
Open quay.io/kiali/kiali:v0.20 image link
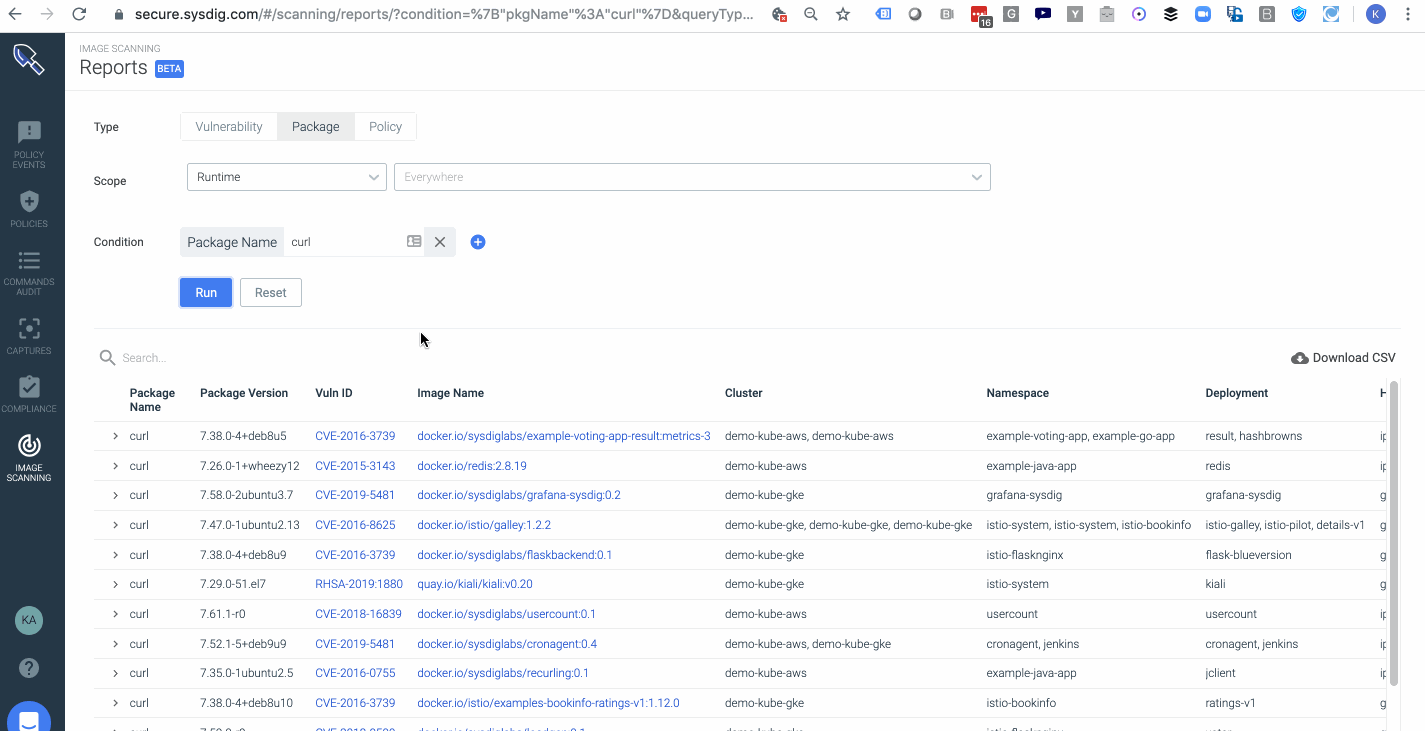tap(475, 584)
